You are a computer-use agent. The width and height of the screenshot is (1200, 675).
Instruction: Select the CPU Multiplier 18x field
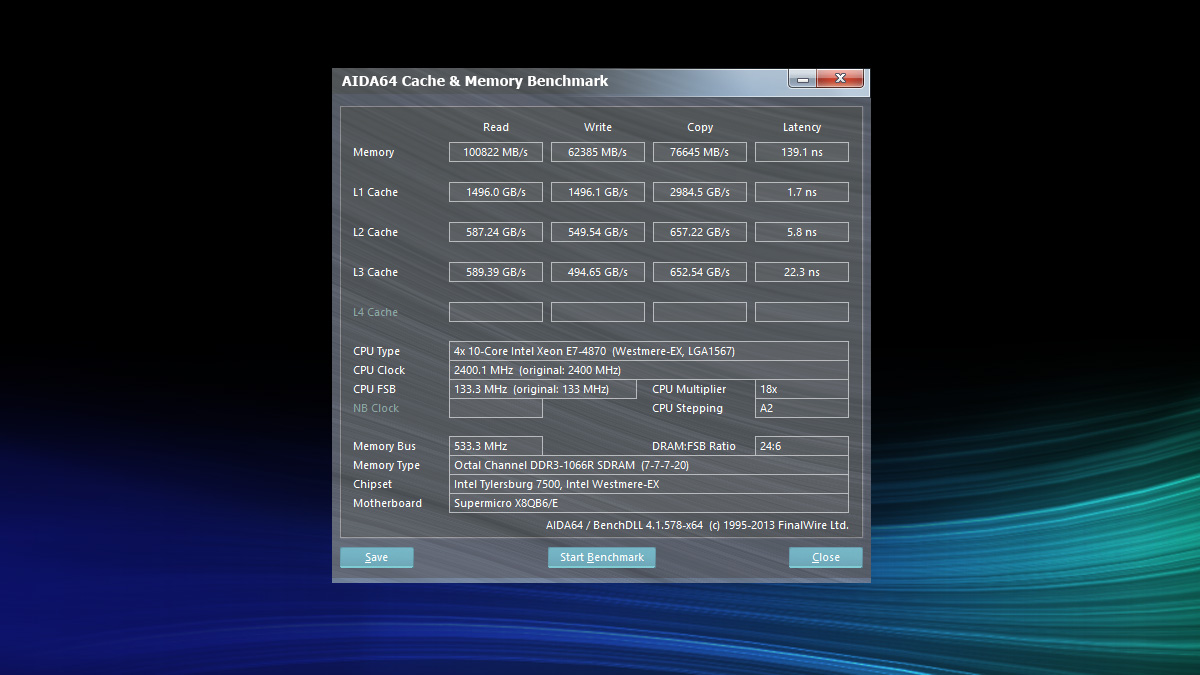pos(801,389)
